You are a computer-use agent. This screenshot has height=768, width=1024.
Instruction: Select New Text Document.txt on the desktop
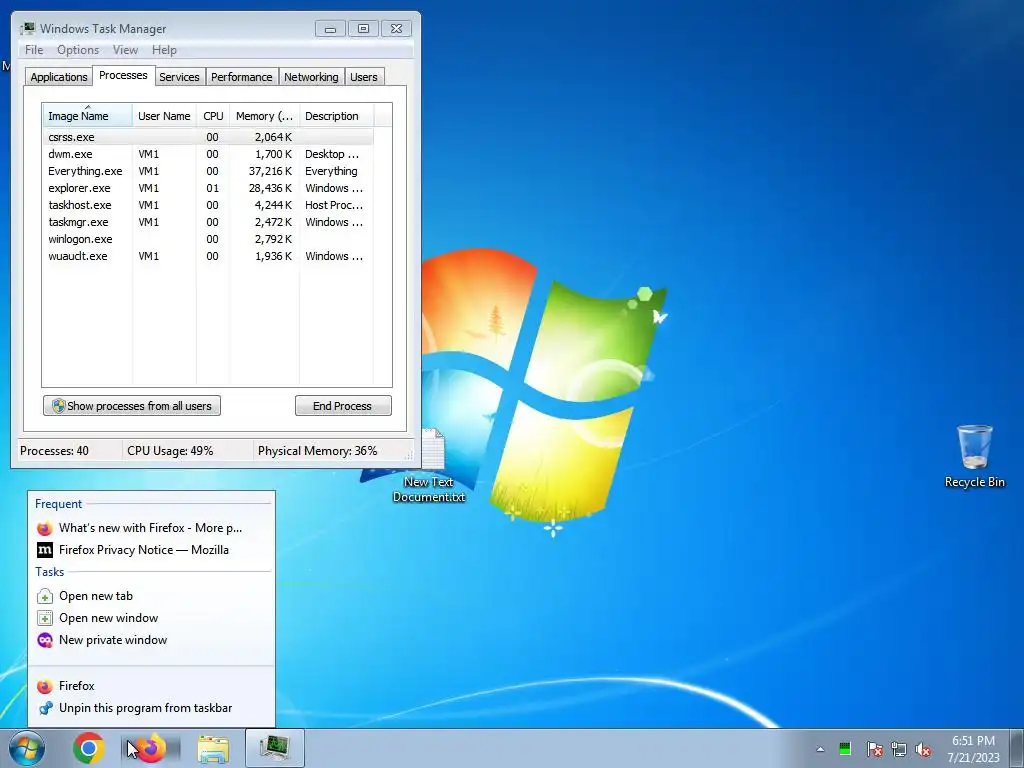[429, 466]
